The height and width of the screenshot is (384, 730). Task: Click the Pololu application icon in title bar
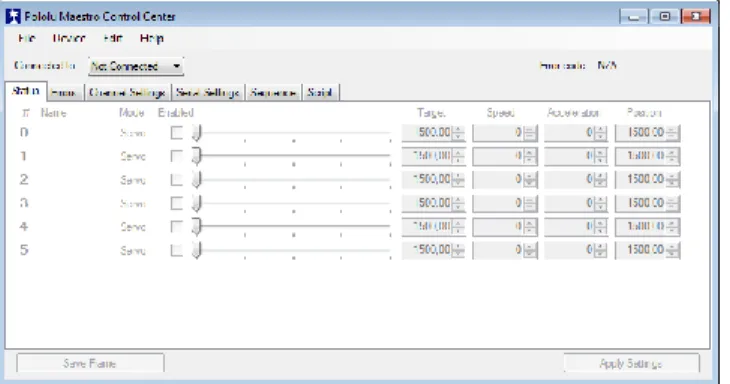pos(13,16)
